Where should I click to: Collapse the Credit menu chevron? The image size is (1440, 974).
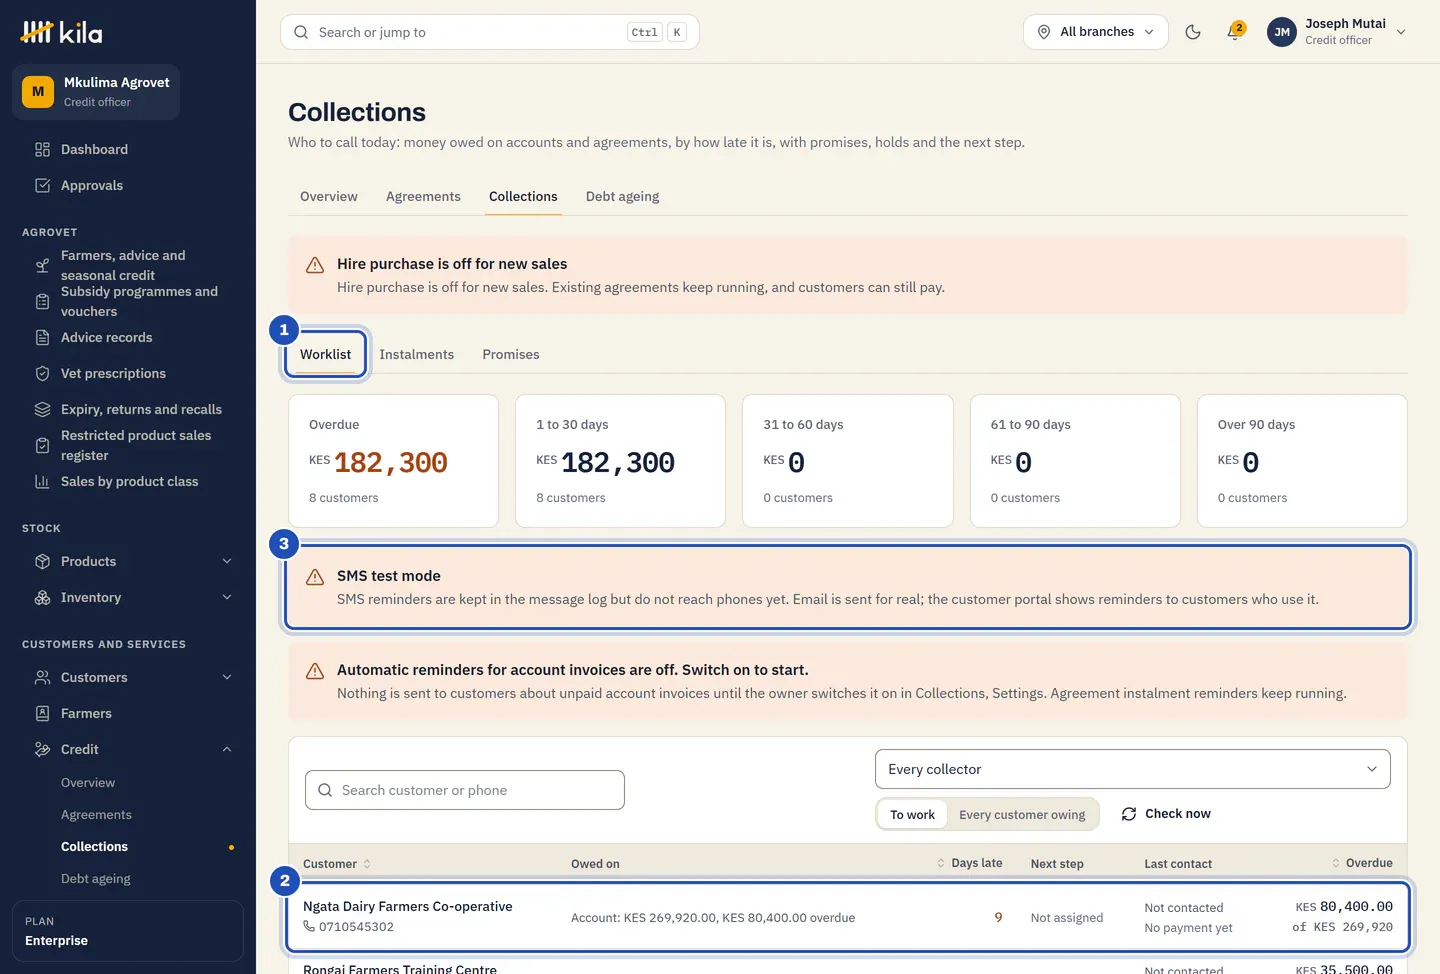pos(227,750)
